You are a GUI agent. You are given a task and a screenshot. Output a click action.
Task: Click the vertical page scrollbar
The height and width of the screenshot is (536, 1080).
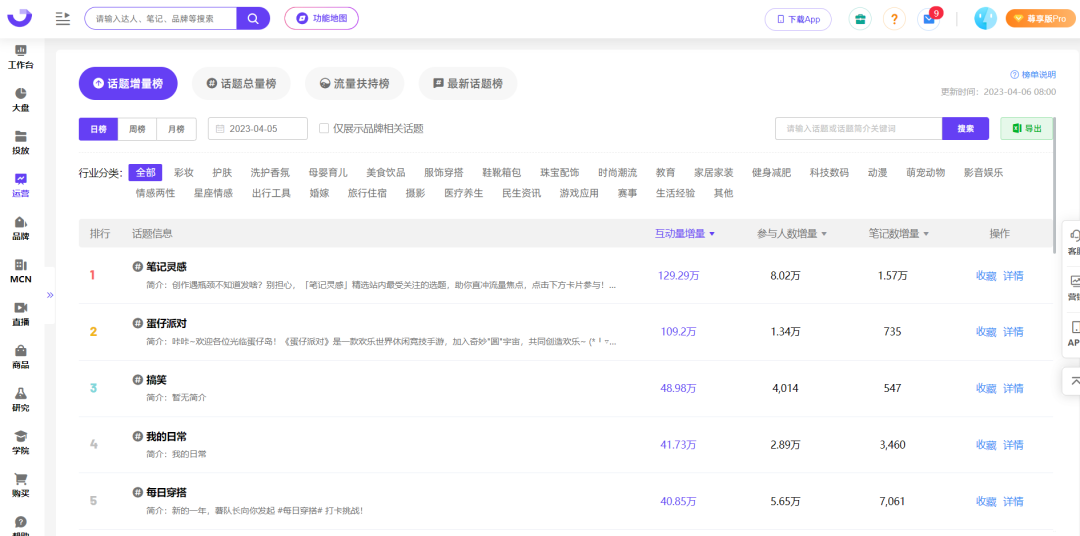[x=1055, y=186]
